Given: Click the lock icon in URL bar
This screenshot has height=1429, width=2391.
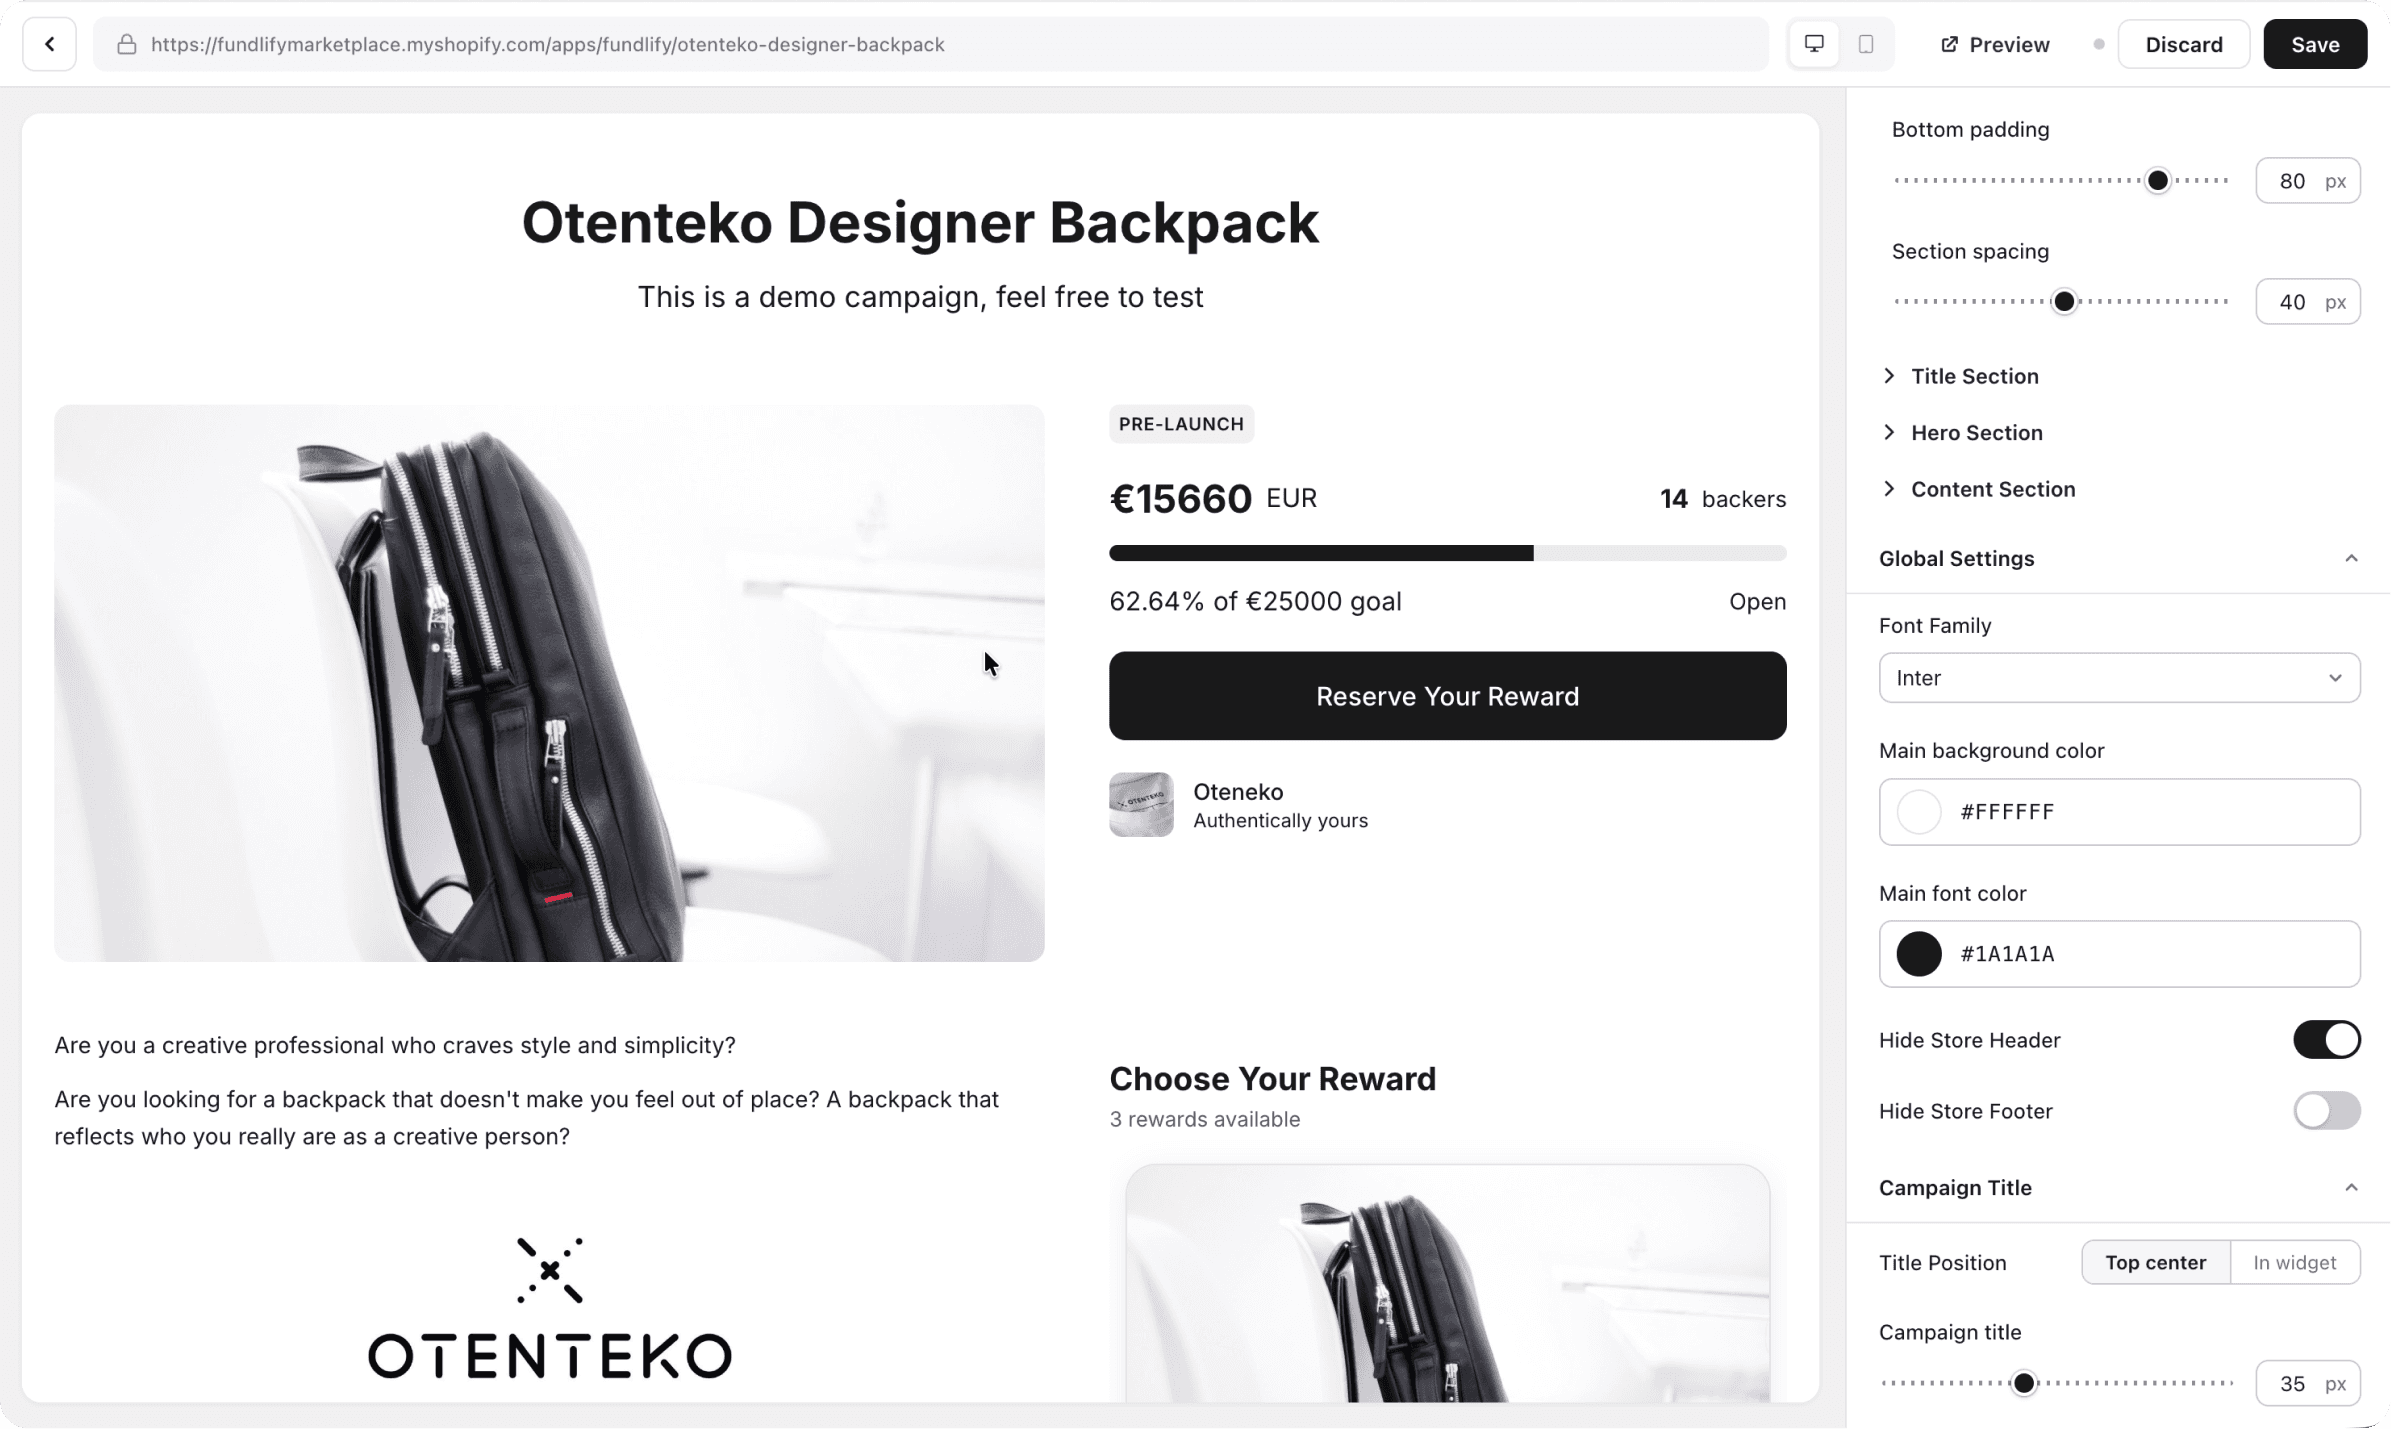Looking at the screenshot, I should tap(127, 44).
